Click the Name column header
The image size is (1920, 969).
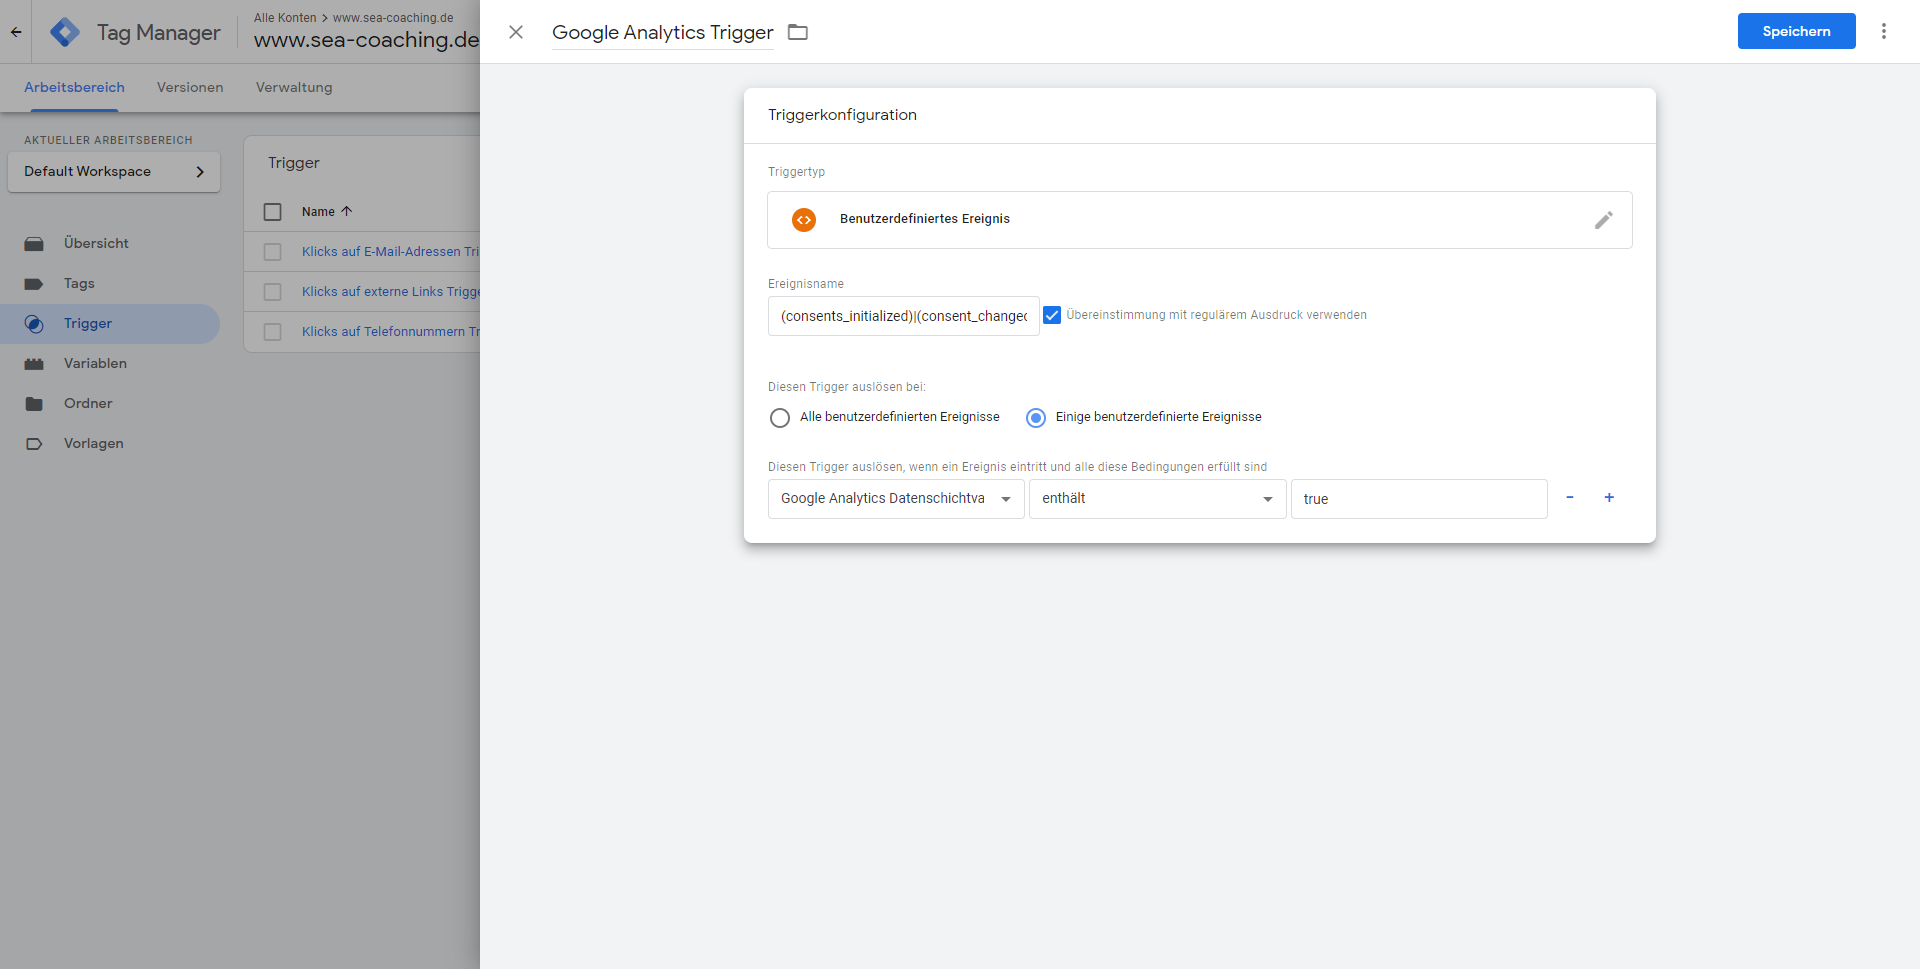pyautogui.click(x=318, y=212)
